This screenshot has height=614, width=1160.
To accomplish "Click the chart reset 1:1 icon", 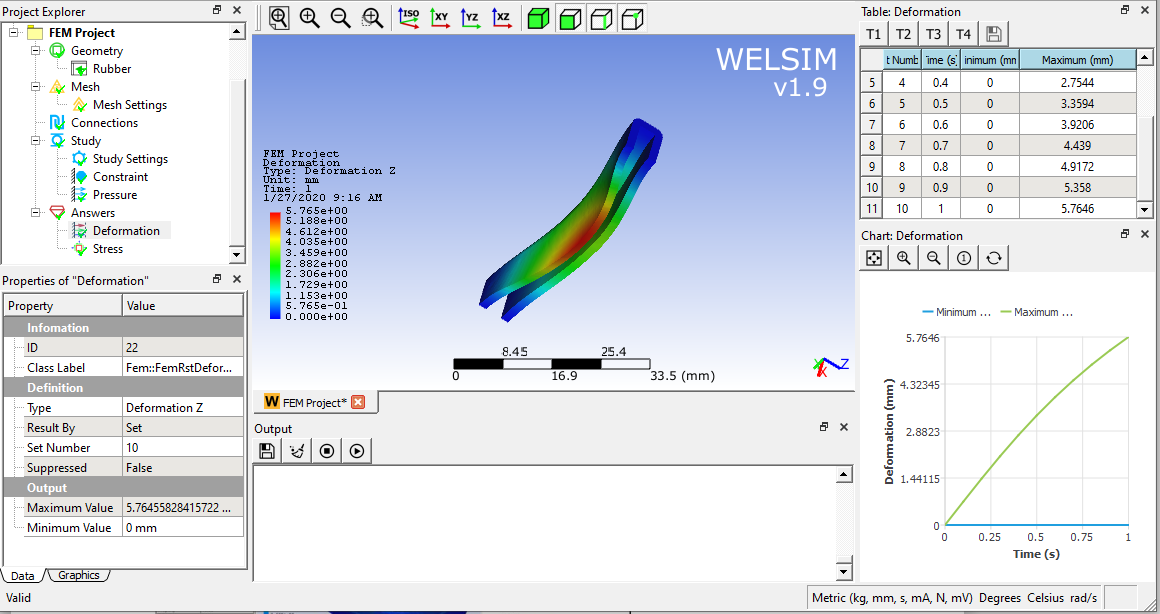I will tap(964, 257).
